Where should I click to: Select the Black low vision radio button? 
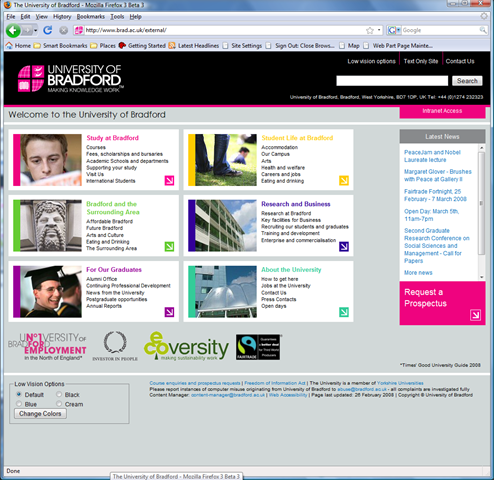59,394
